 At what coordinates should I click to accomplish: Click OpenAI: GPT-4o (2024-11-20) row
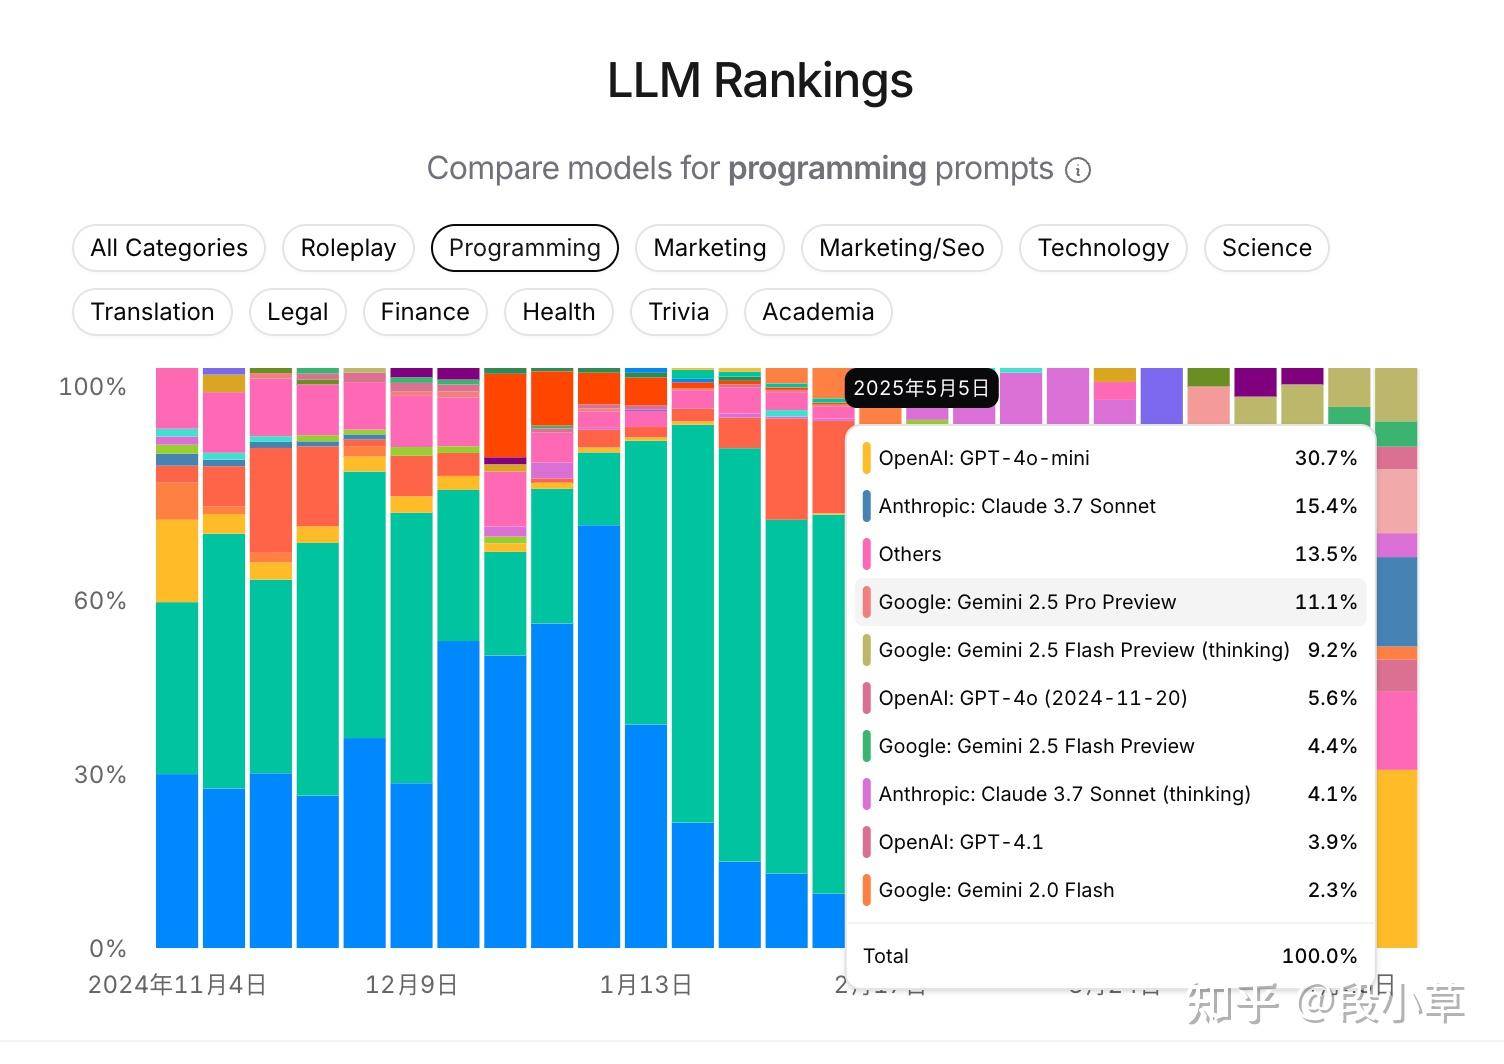click(1110, 698)
